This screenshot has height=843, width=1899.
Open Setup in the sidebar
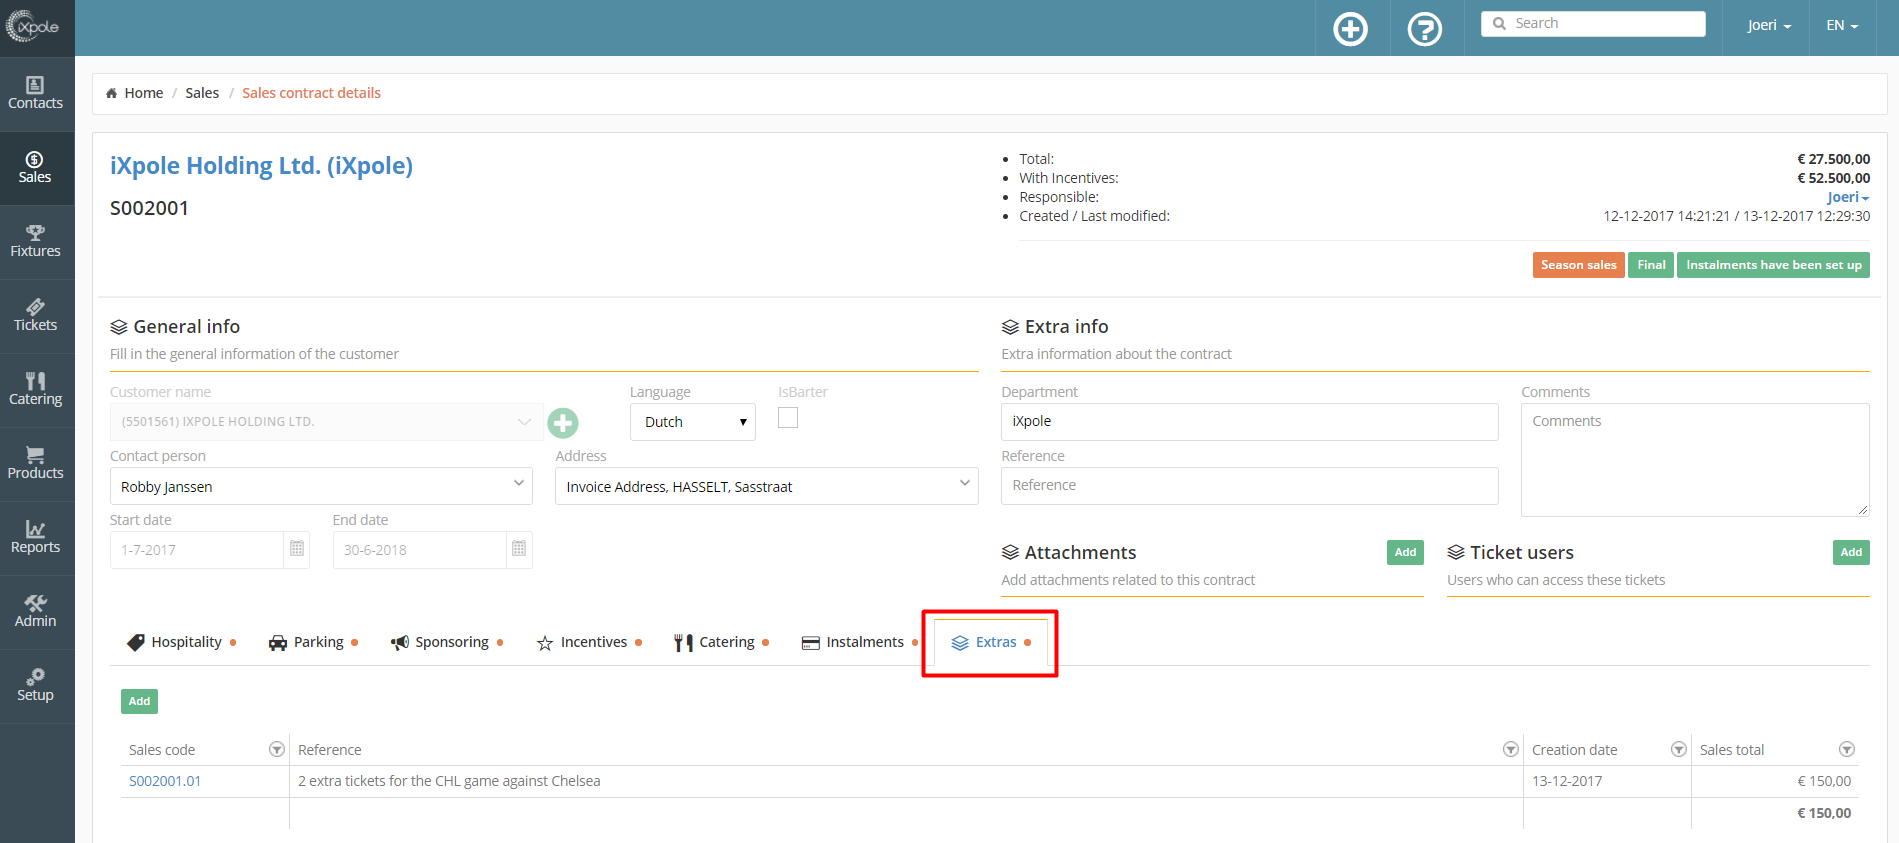point(36,686)
